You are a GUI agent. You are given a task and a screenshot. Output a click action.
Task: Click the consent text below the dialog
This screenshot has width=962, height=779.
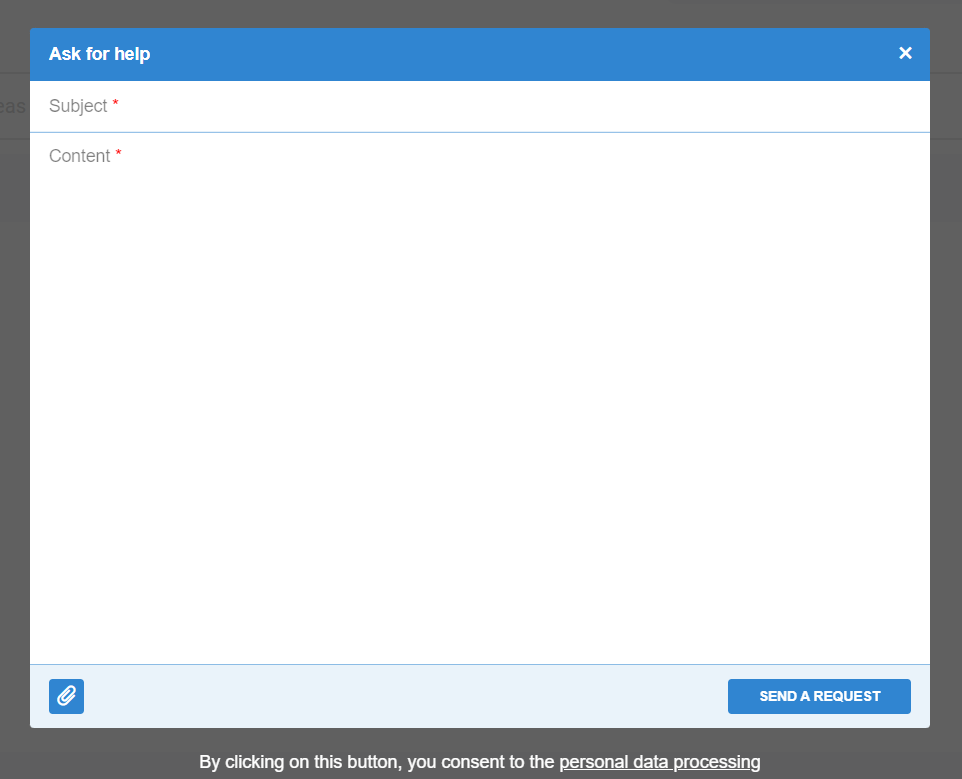[x=376, y=762]
